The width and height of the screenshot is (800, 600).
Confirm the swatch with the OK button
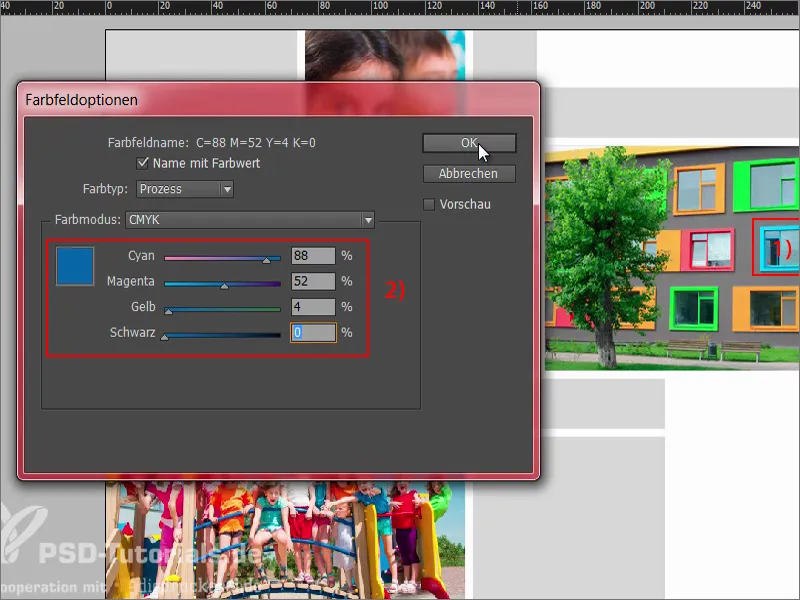[x=469, y=143]
